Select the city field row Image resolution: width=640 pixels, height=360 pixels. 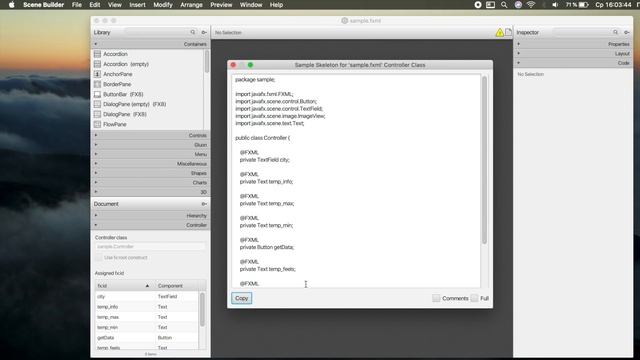click(147, 296)
